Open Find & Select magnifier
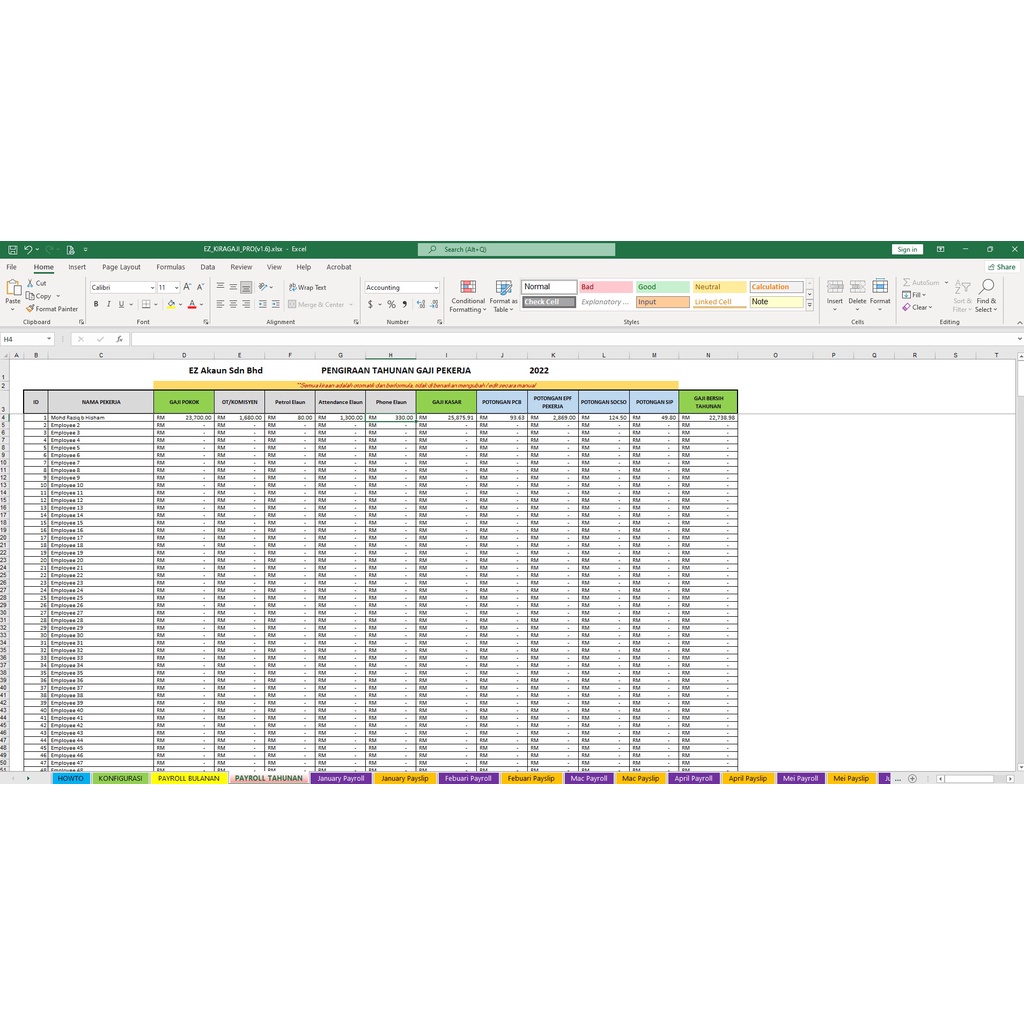The image size is (1024, 1024). [x=986, y=287]
